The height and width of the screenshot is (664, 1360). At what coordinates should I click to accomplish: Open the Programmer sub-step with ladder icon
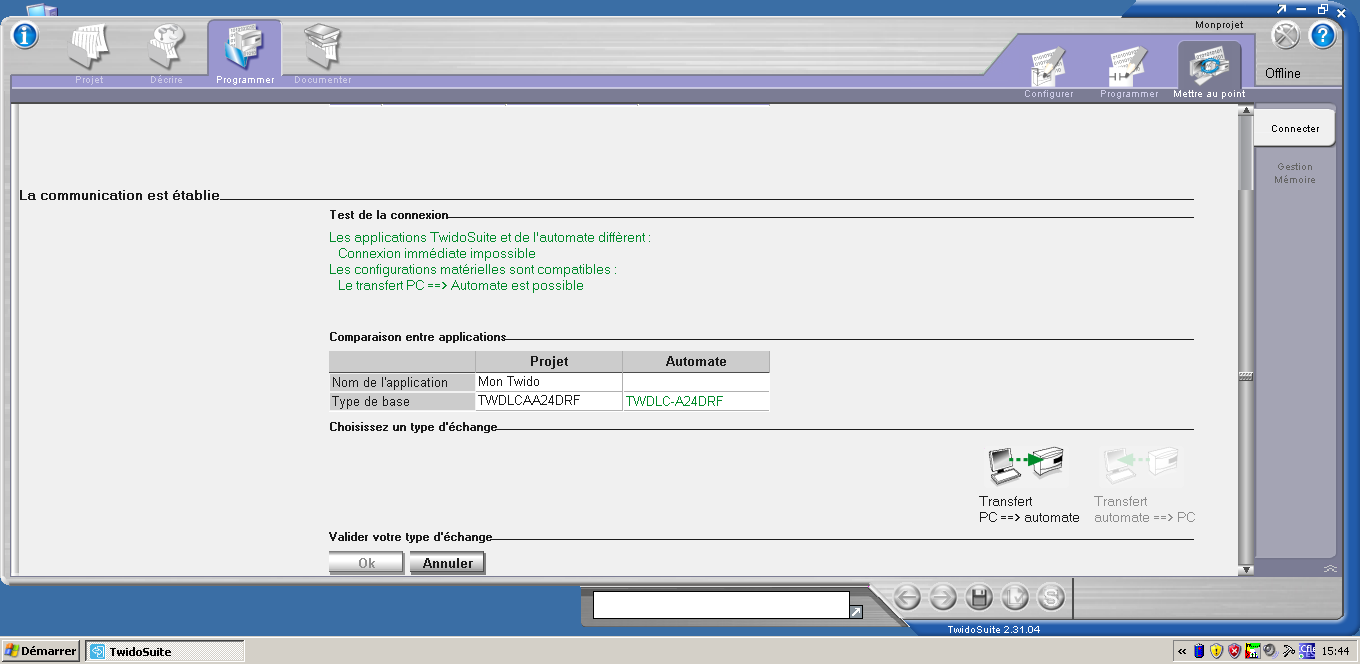coord(1128,70)
